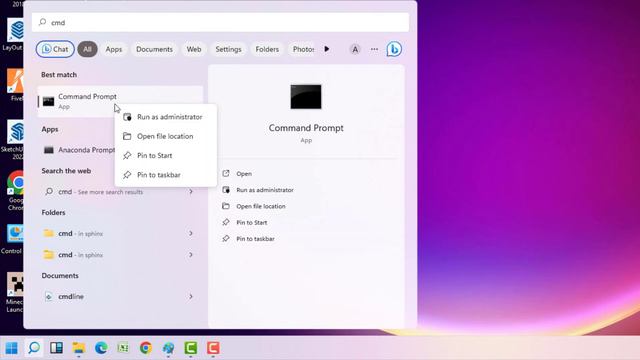Open File Explorer from the taskbar

(79, 348)
